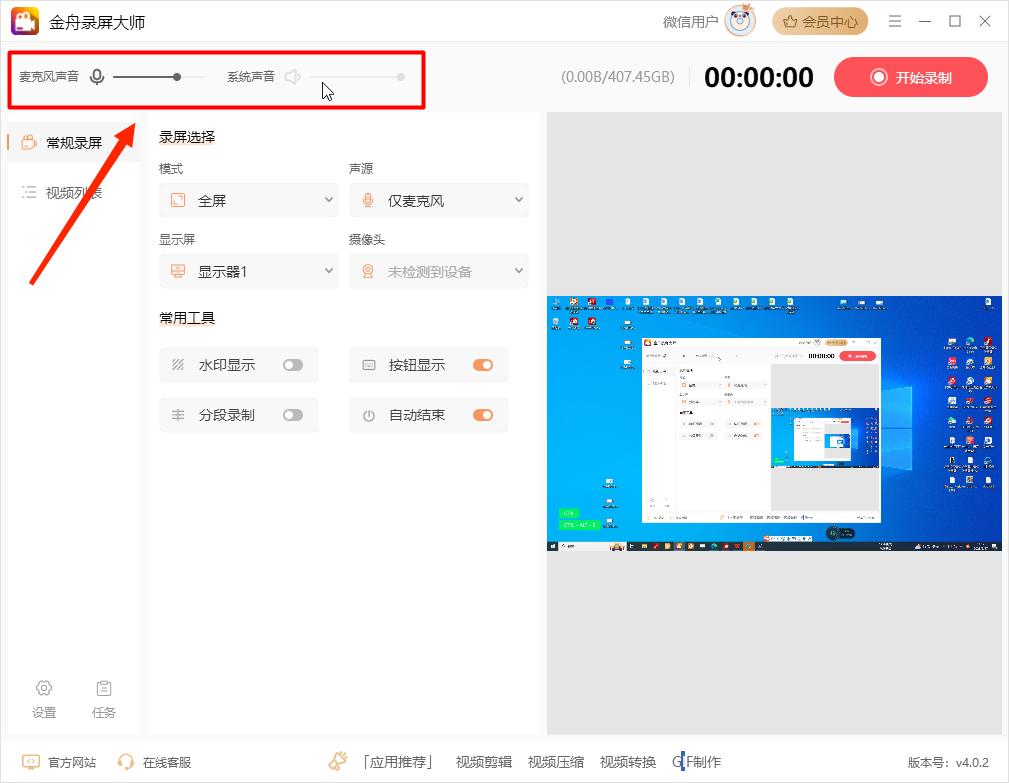Open the 模式 dropdown showing 全屏
The height and width of the screenshot is (783, 1009).
point(248,200)
